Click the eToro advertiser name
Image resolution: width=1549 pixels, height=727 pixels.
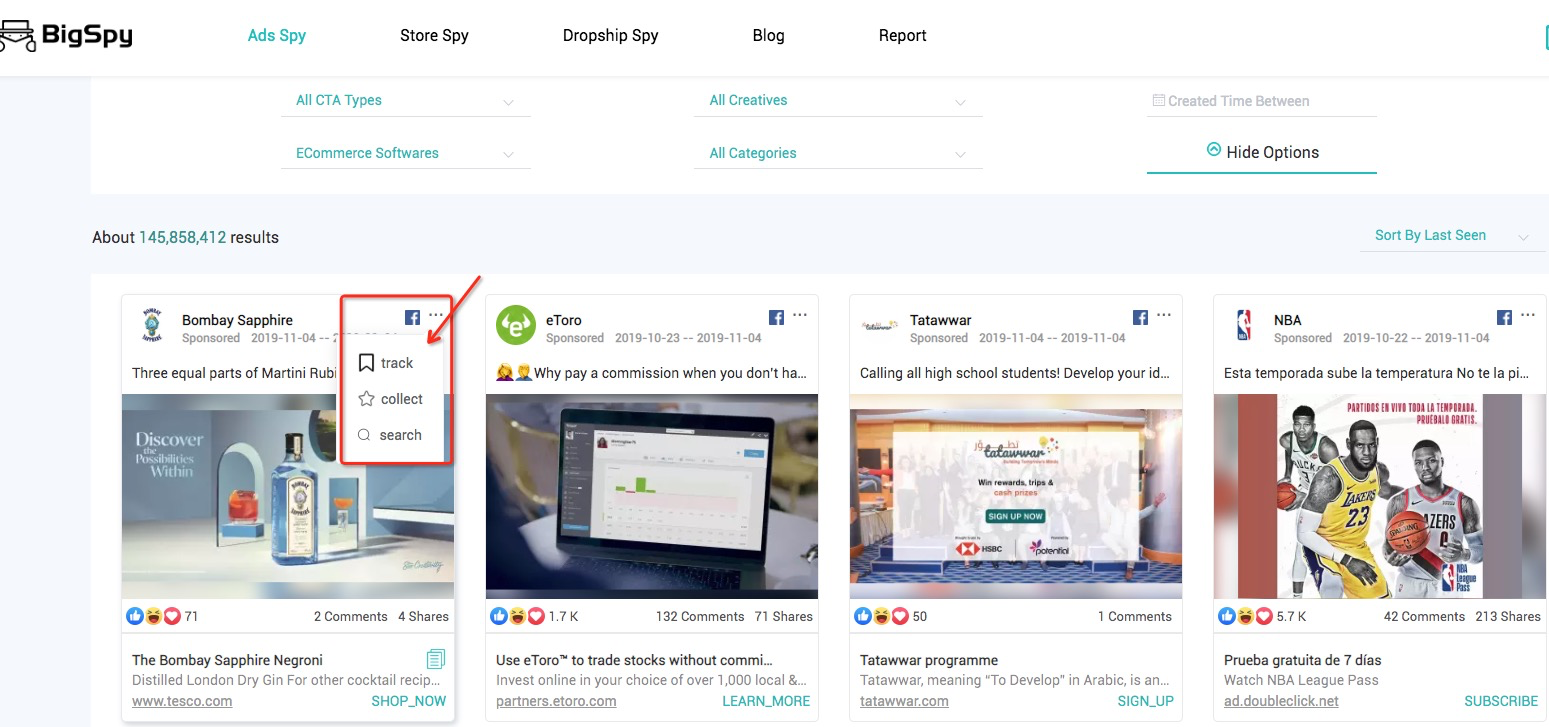point(564,320)
